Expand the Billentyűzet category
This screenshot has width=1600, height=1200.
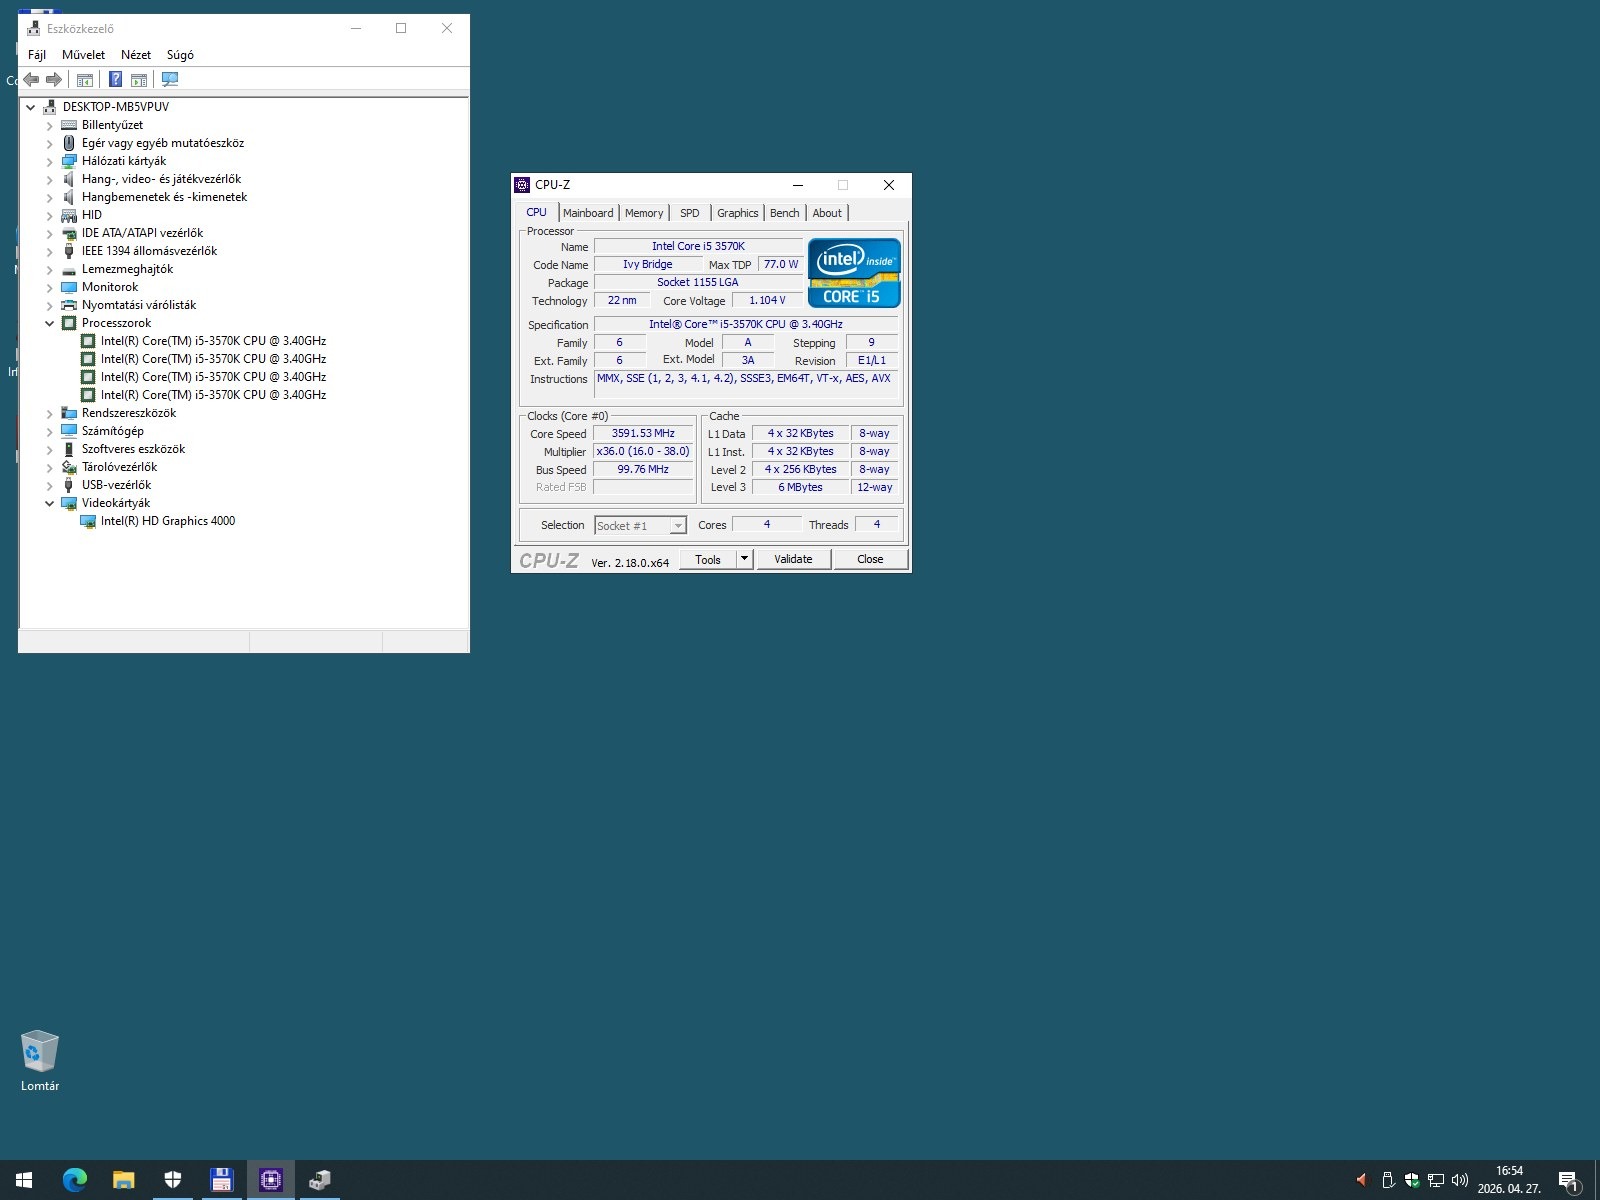click(x=49, y=126)
